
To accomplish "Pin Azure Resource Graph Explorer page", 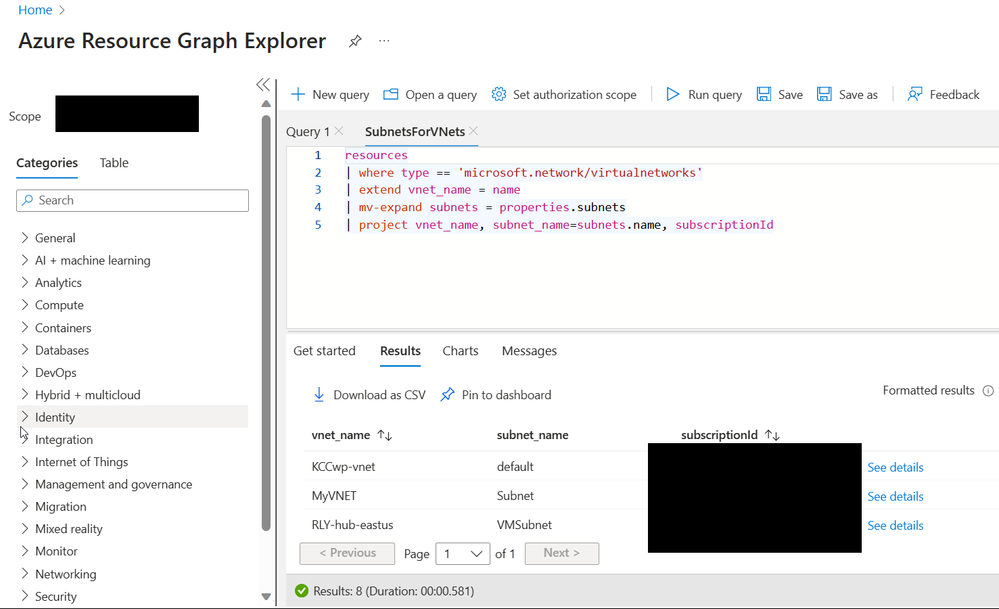I will [x=355, y=41].
